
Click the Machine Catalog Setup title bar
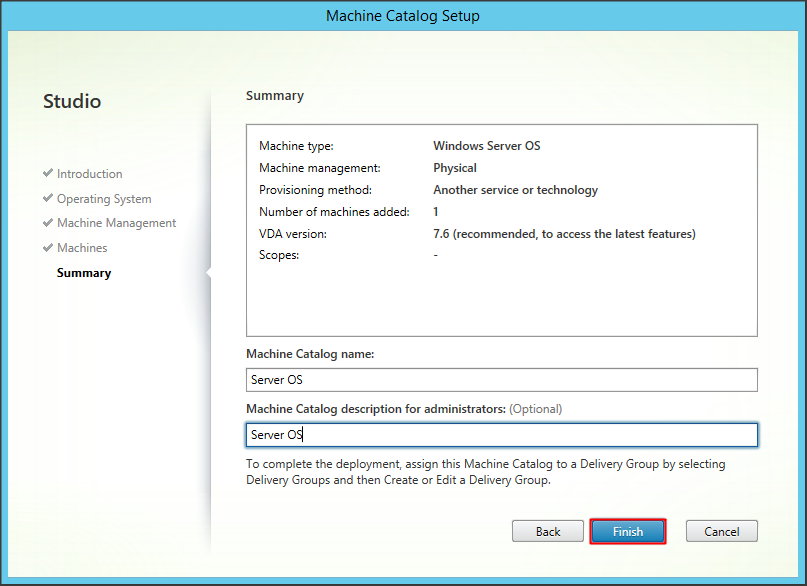click(403, 16)
